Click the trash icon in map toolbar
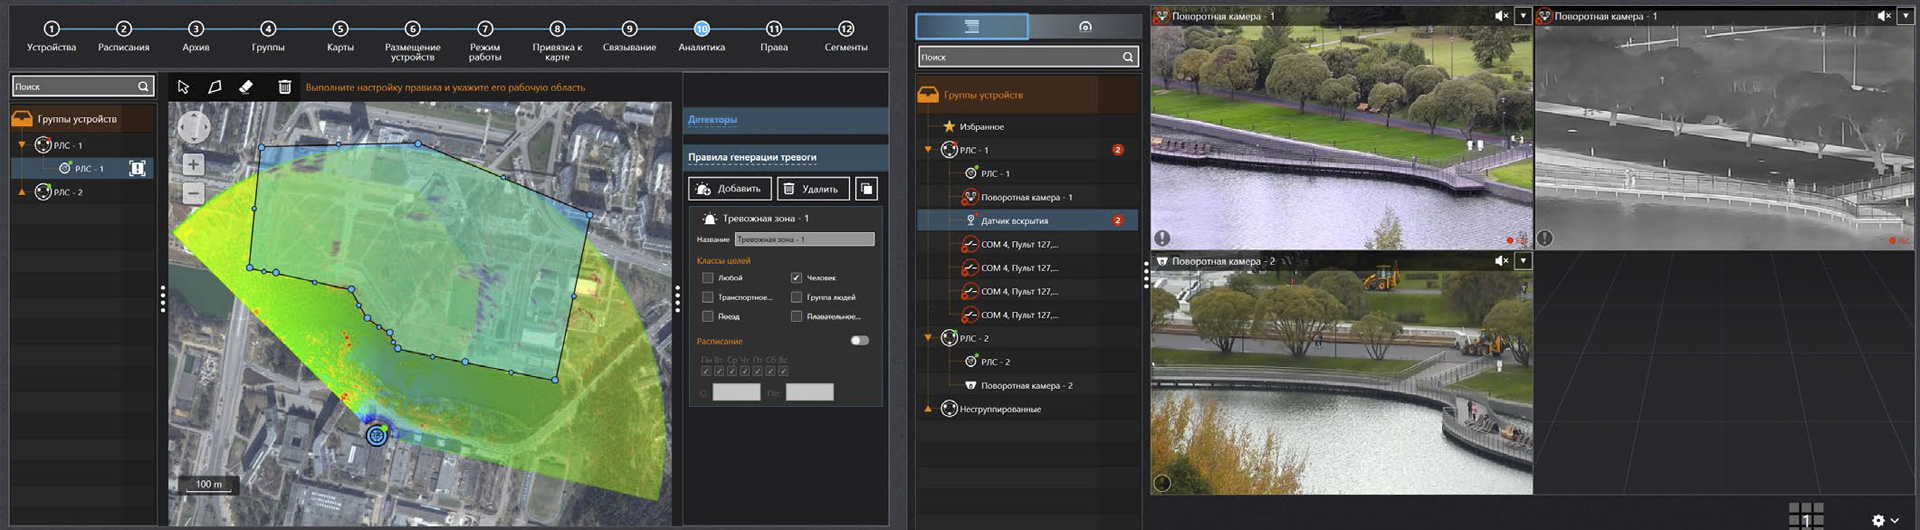1920x530 pixels. point(284,87)
